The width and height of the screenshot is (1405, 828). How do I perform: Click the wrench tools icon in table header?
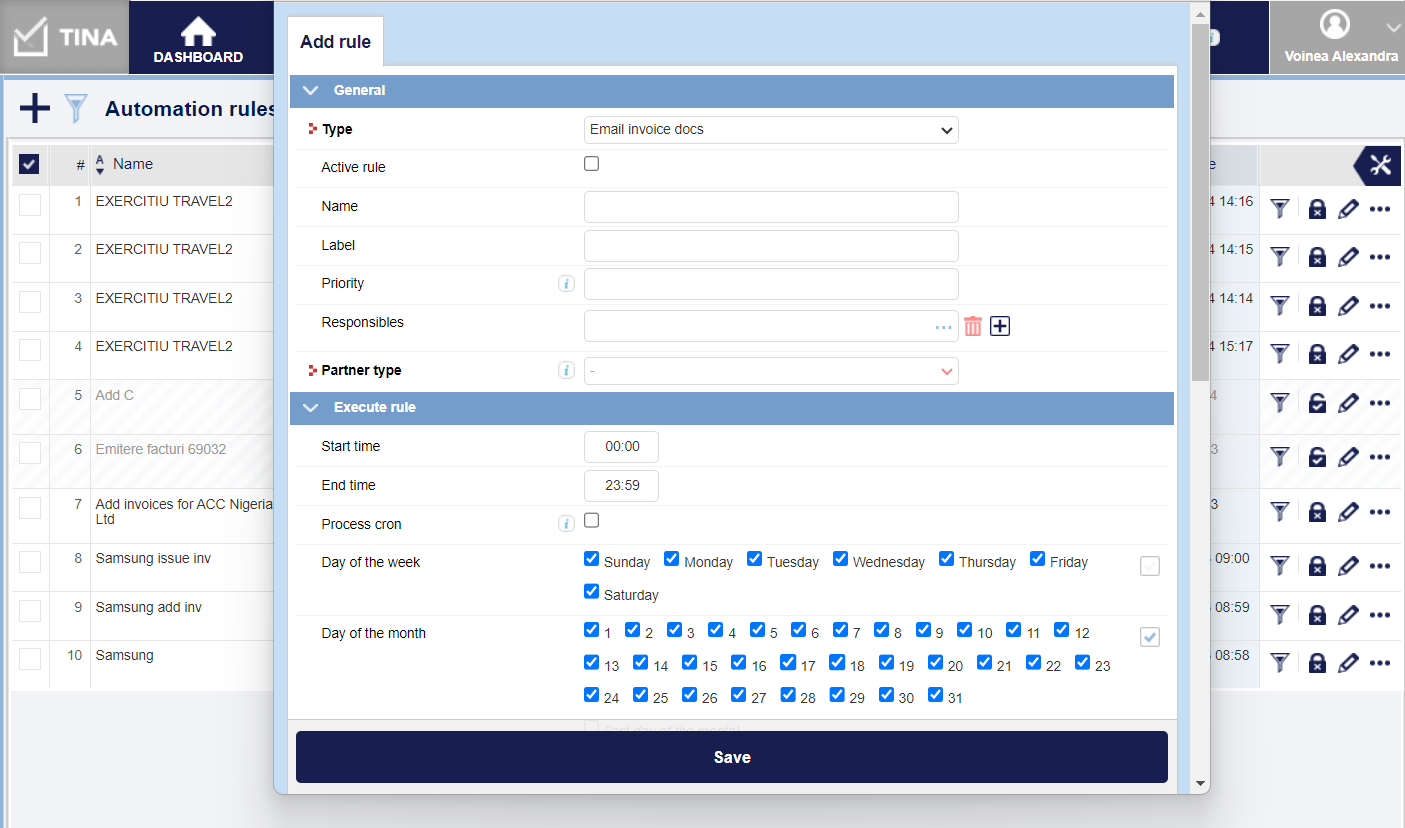tap(1380, 166)
